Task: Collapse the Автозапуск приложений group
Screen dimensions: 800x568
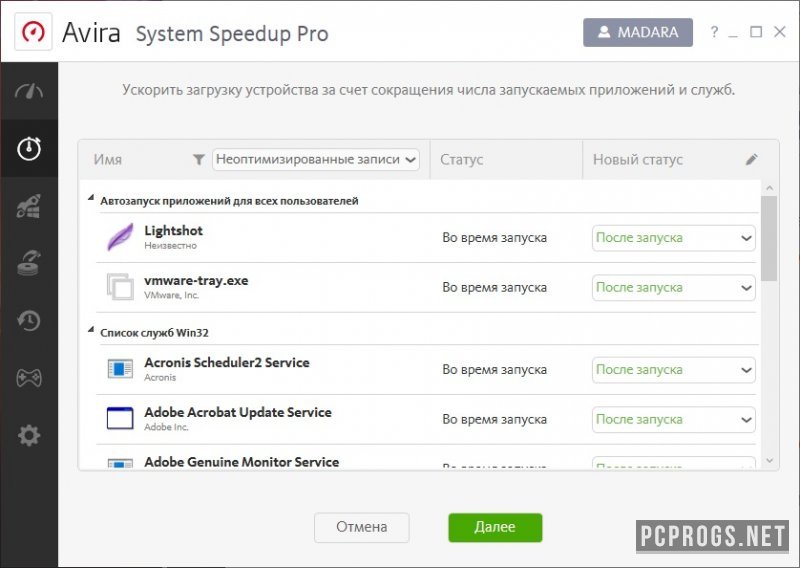Action: 91,197
